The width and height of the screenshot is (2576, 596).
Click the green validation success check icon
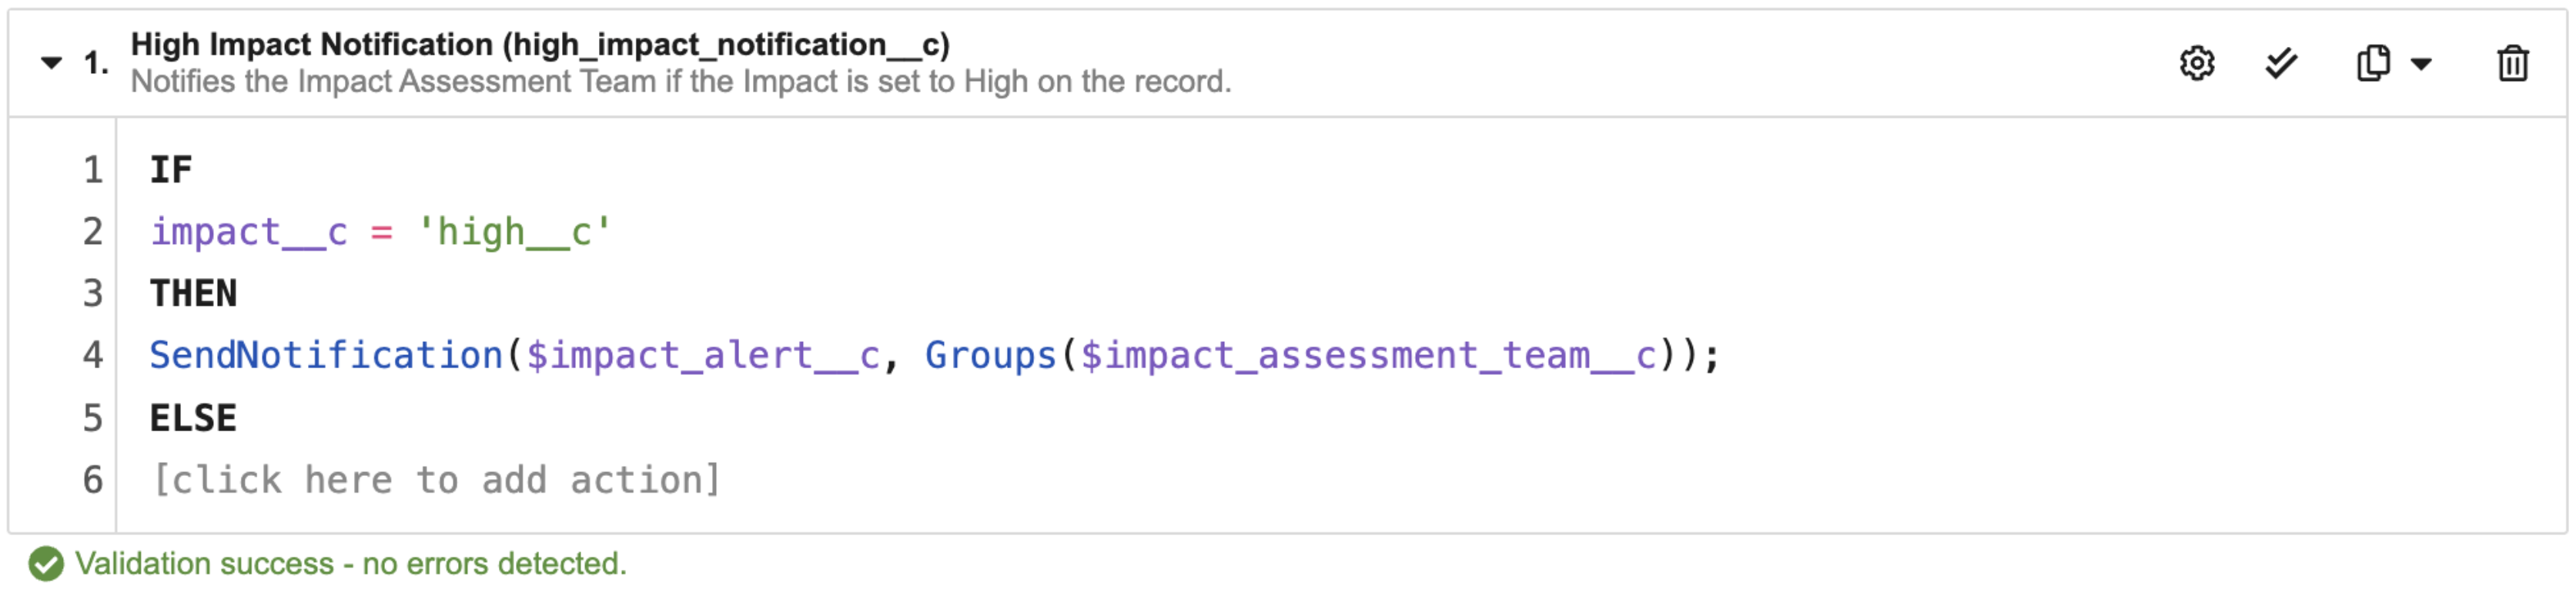[x=46, y=564]
